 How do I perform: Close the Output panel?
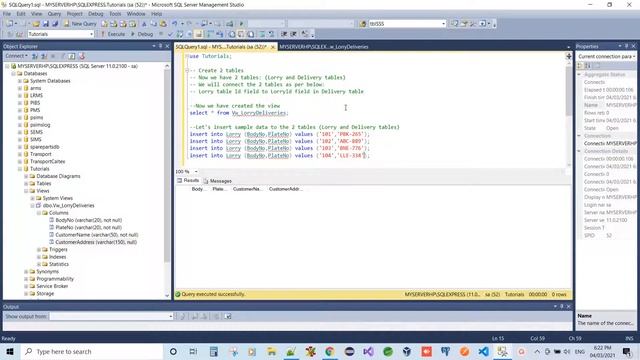(569, 307)
